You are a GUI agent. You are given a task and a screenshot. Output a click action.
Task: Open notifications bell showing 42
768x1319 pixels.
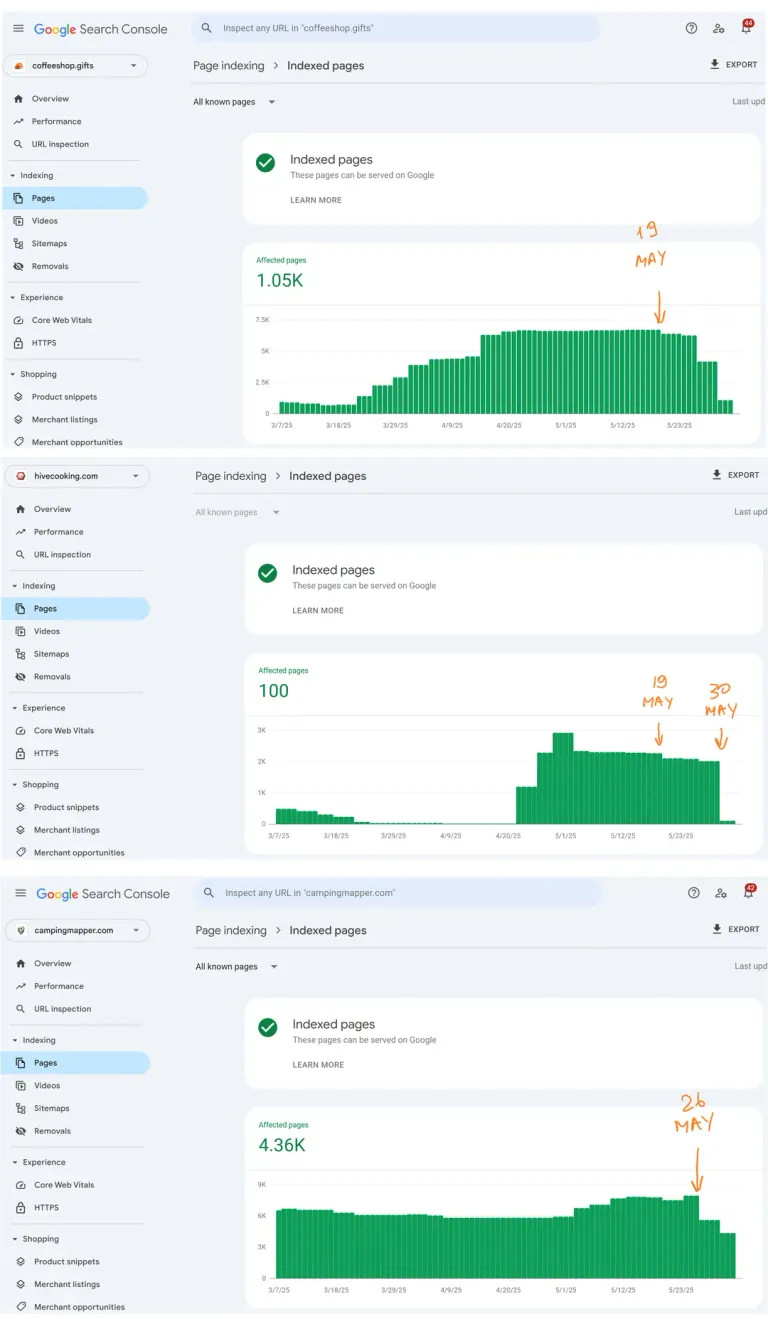point(748,892)
